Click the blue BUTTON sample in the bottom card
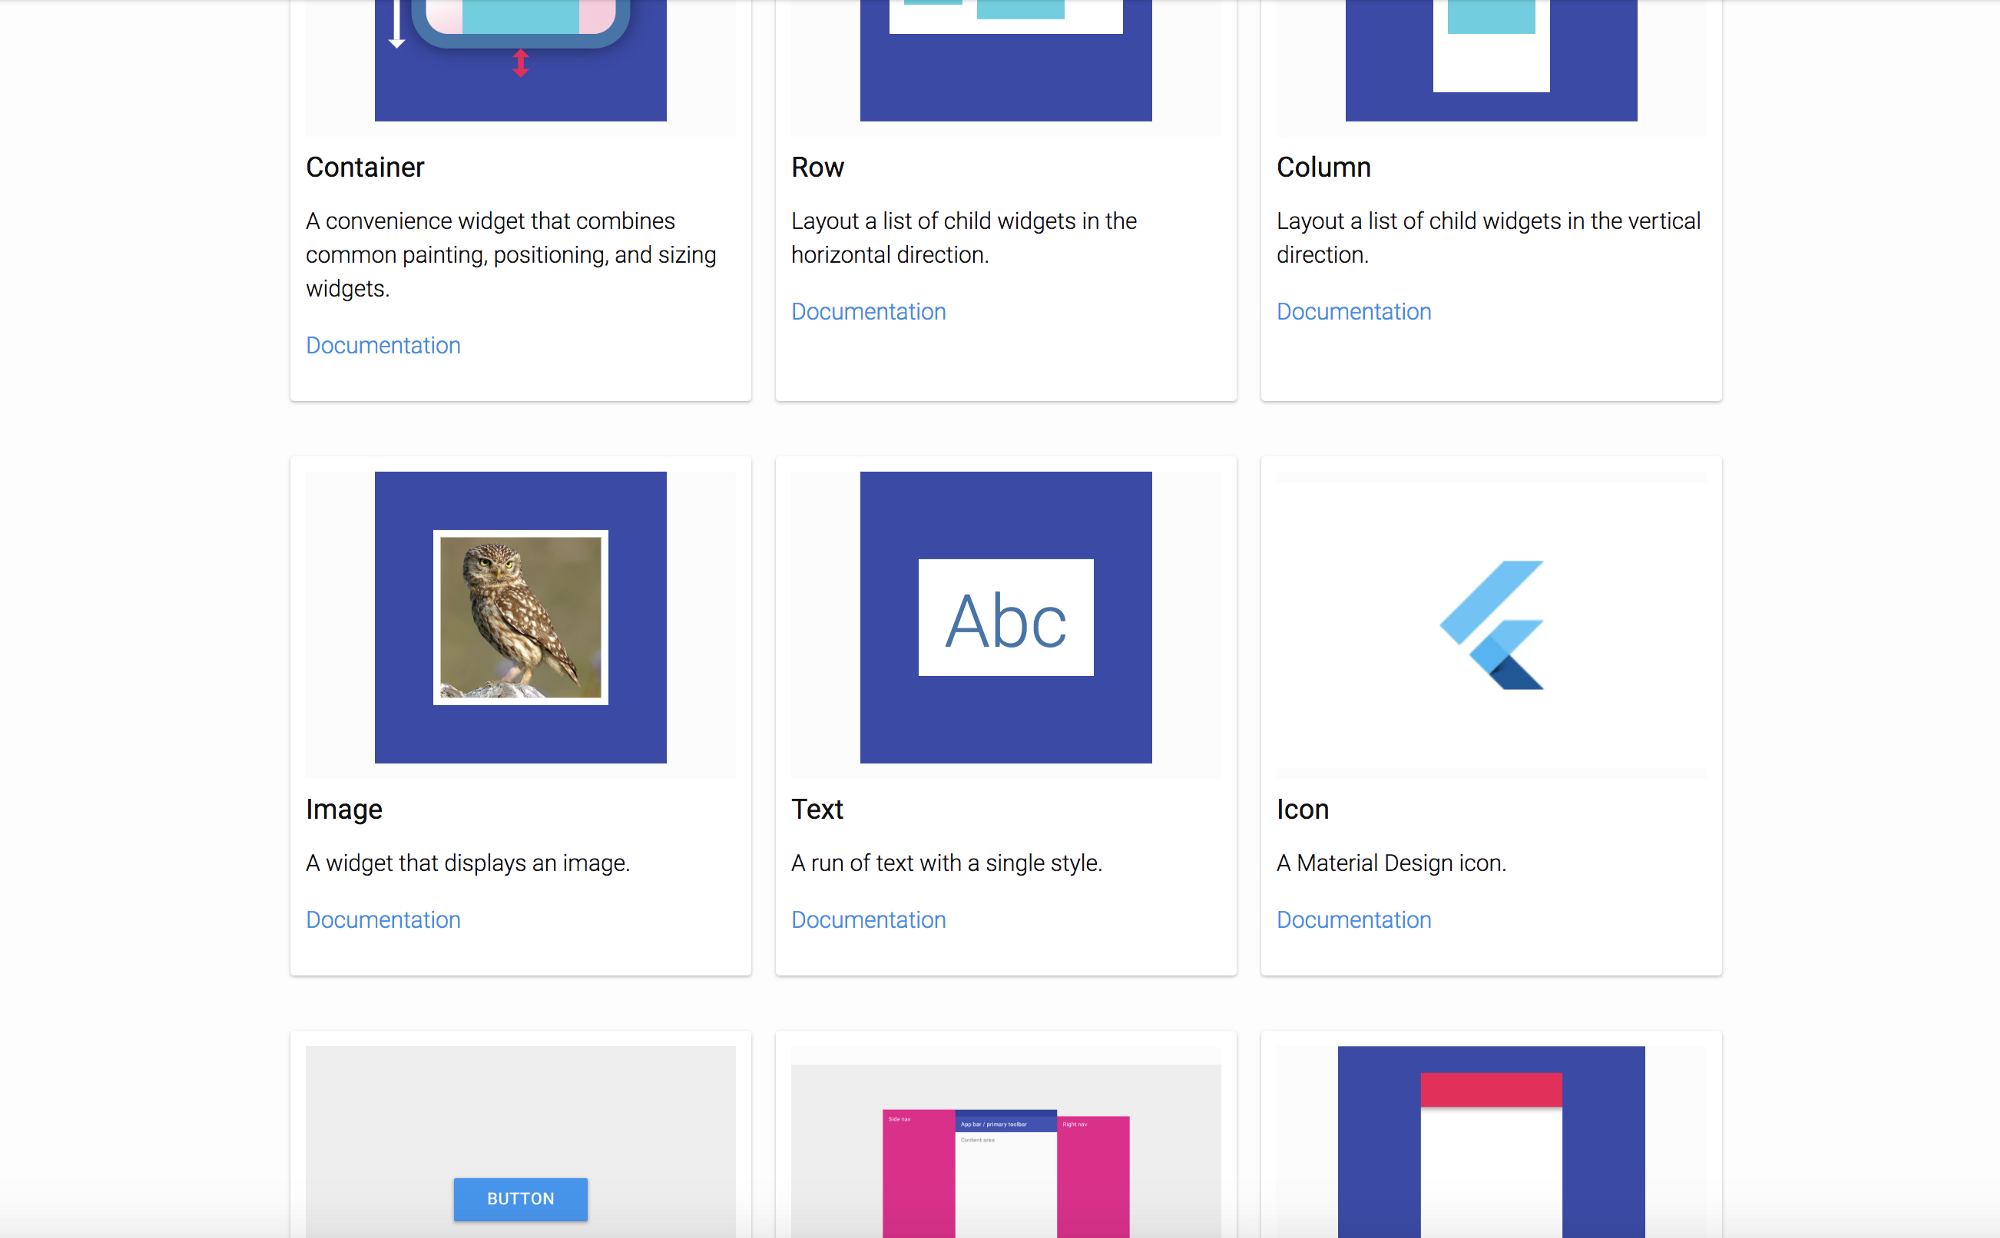This screenshot has width=2000, height=1238. coord(520,1198)
